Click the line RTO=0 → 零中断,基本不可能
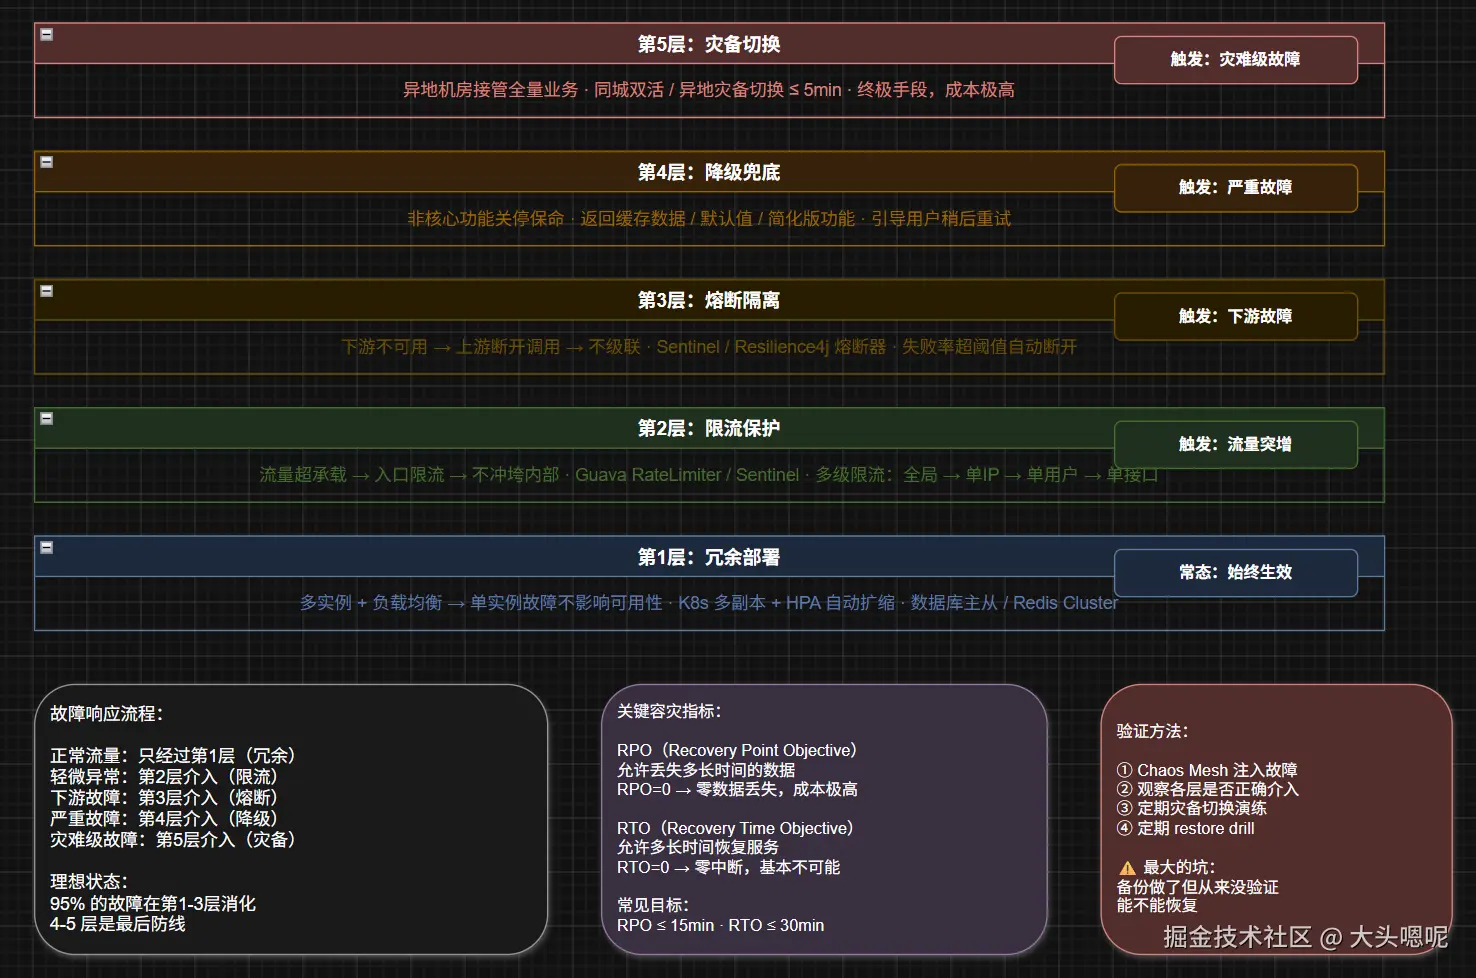 (728, 868)
